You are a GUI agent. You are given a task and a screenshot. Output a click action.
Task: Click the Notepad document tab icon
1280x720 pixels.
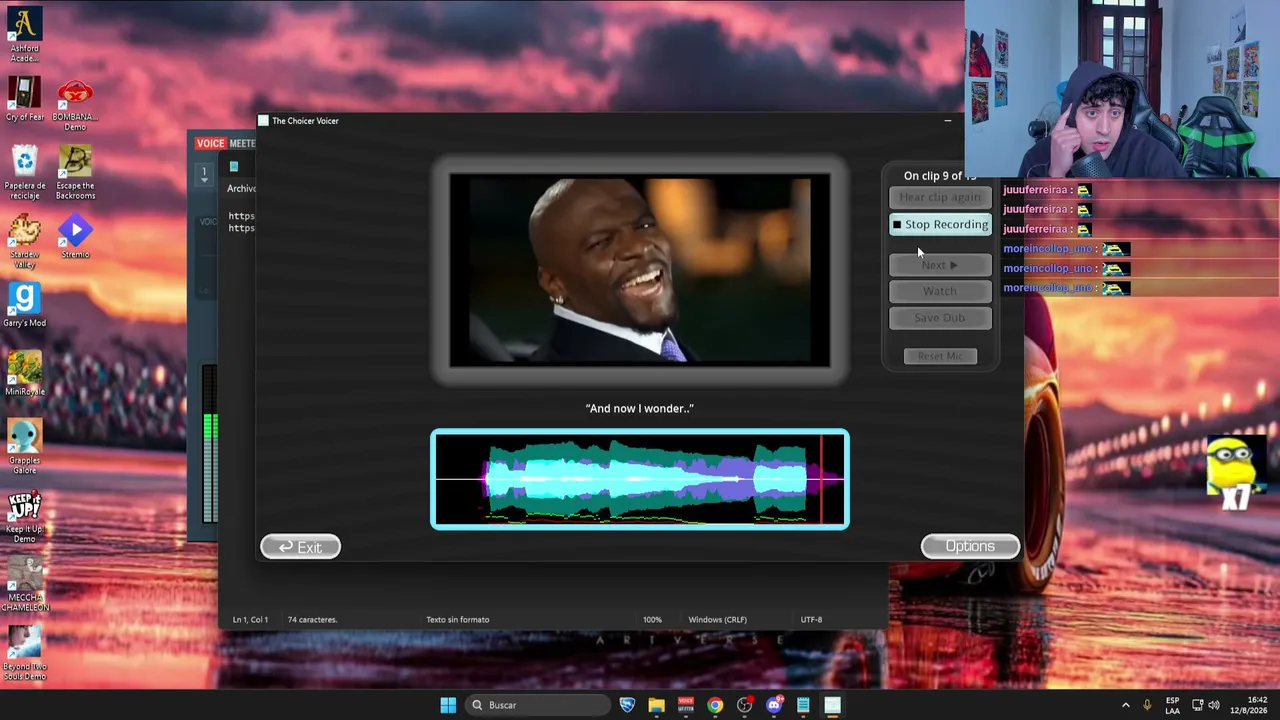click(x=233, y=167)
